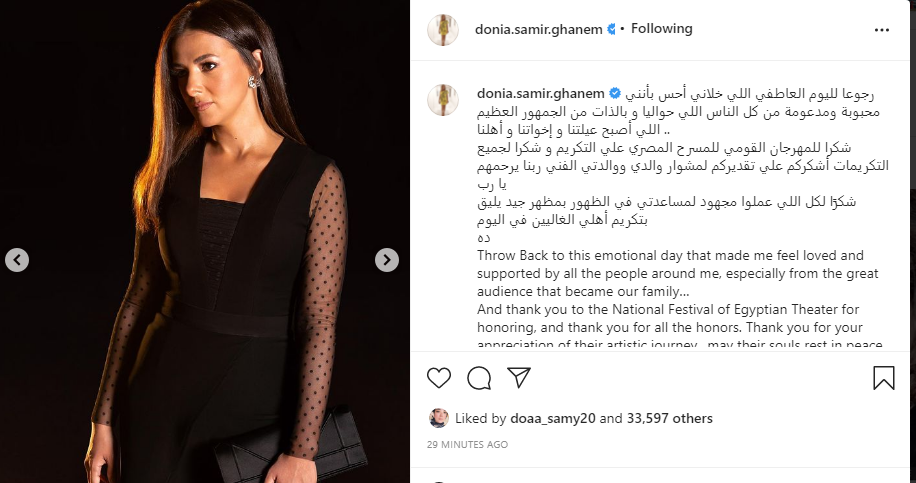Open donia.samir.ghanem username in the header
The image size is (916, 483).
pyautogui.click(x=539, y=29)
